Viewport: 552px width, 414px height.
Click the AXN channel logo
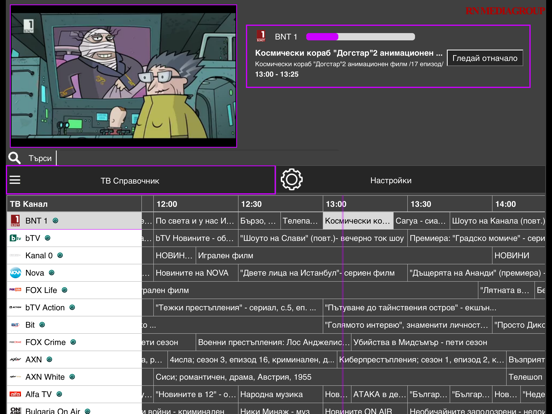(15, 359)
